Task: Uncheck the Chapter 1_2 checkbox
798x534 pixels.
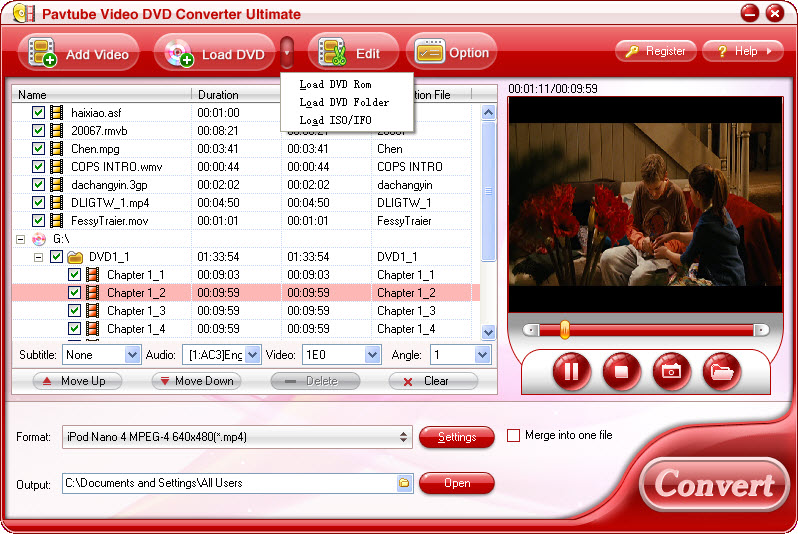Action: coord(74,293)
